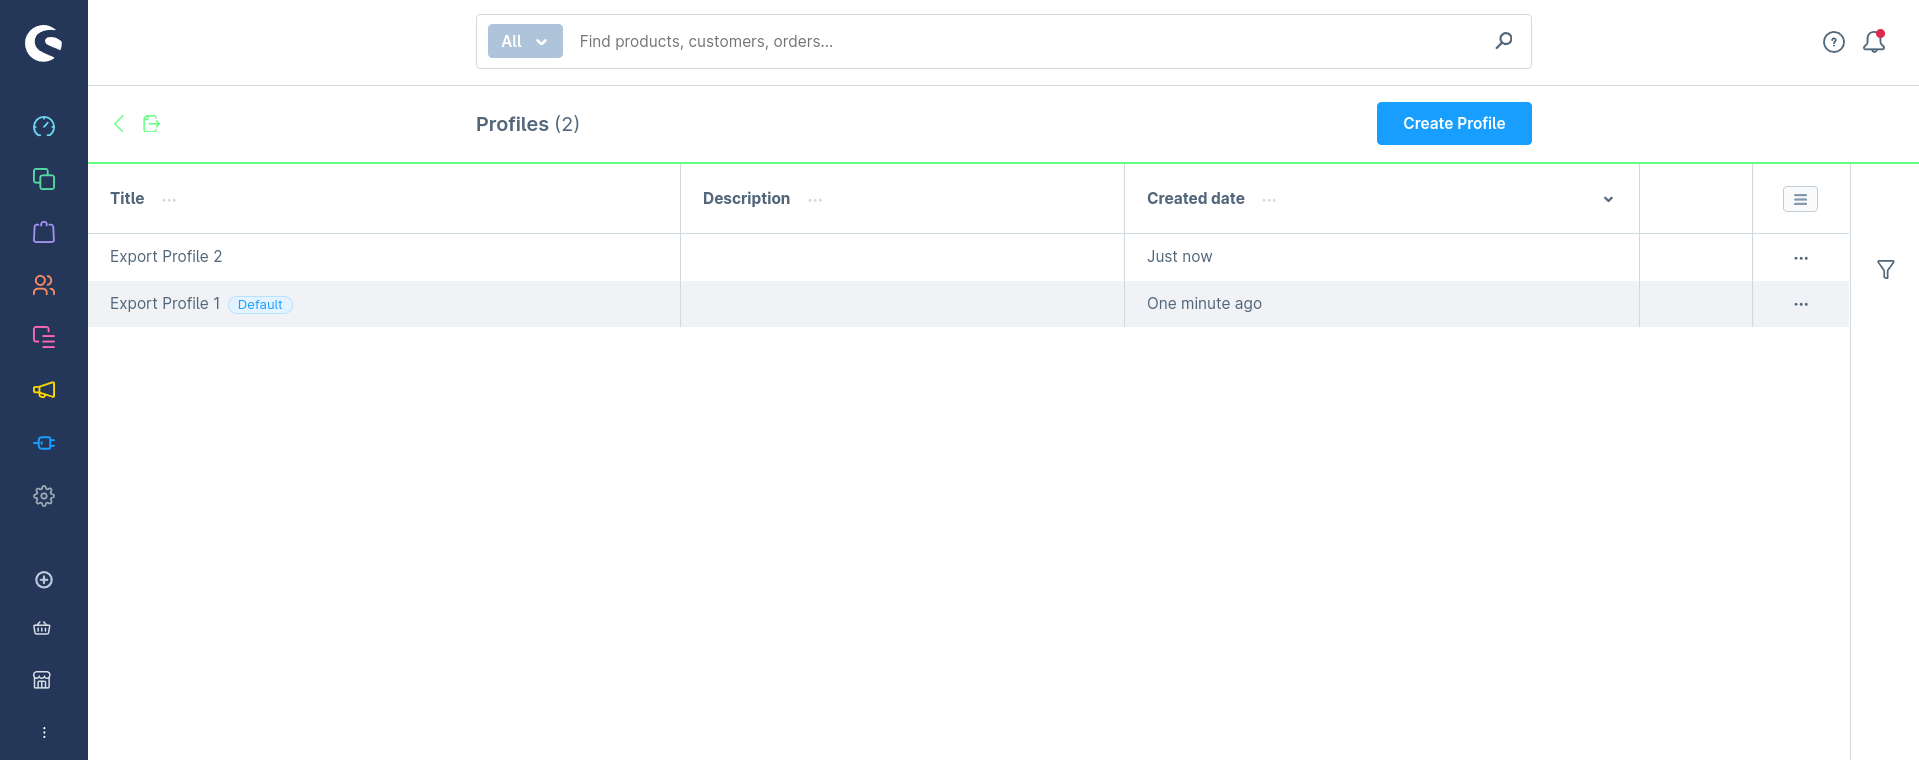Open the Export Profile 2 row
Viewport: 1919px width, 760px height.
[968, 257]
